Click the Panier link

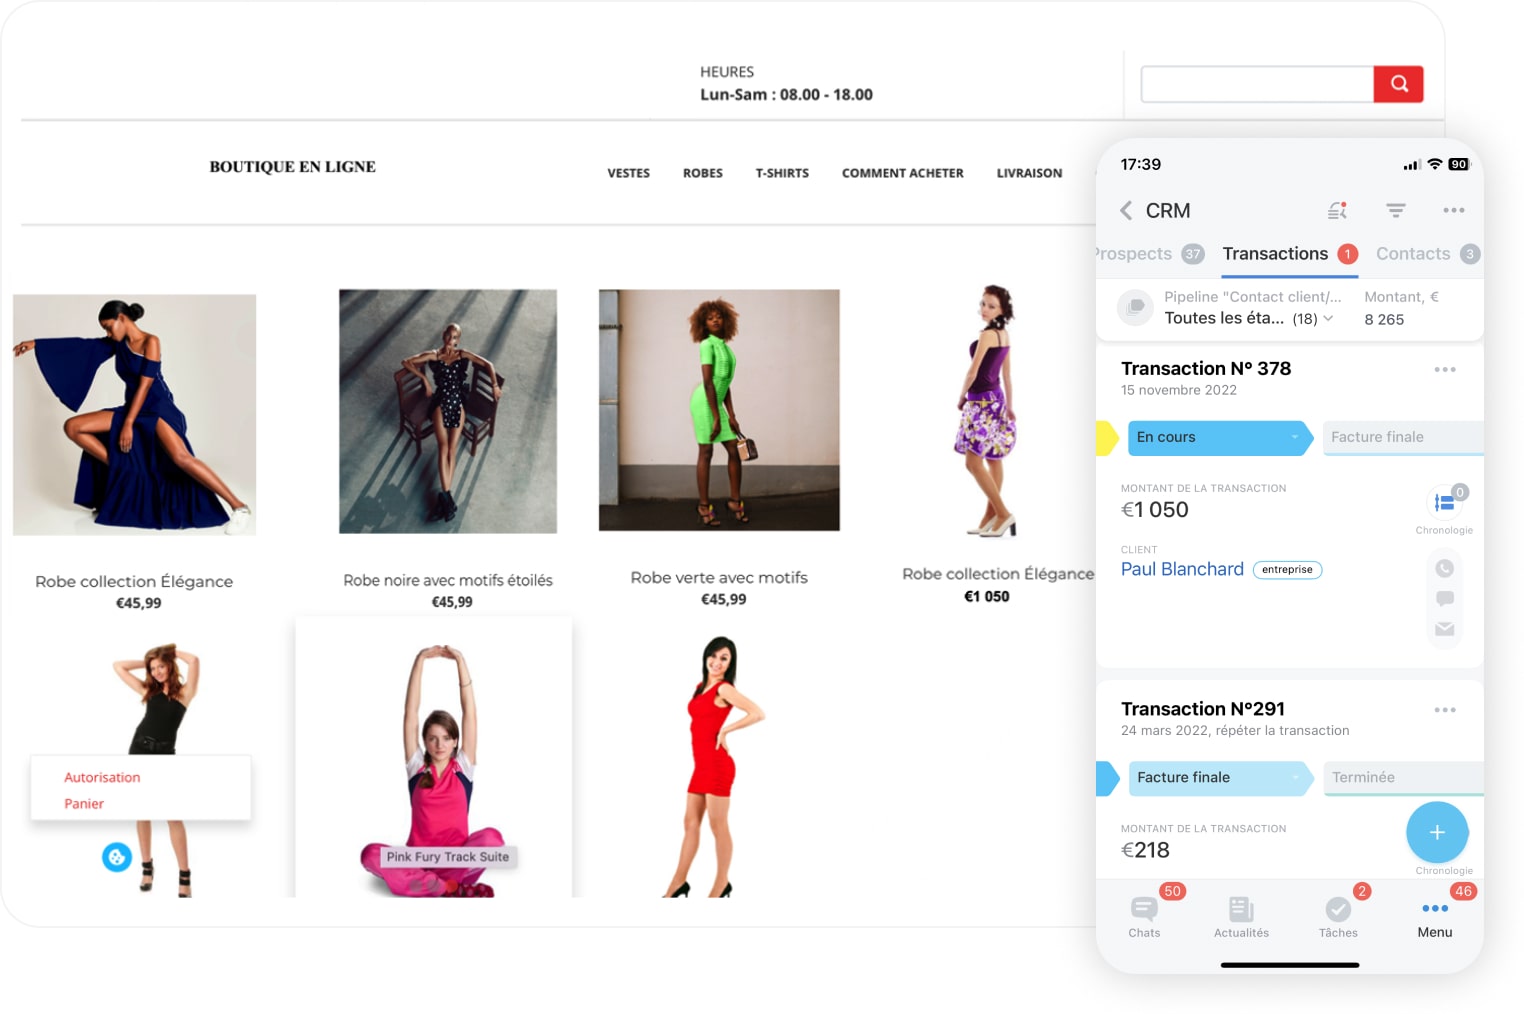point(84,804)
